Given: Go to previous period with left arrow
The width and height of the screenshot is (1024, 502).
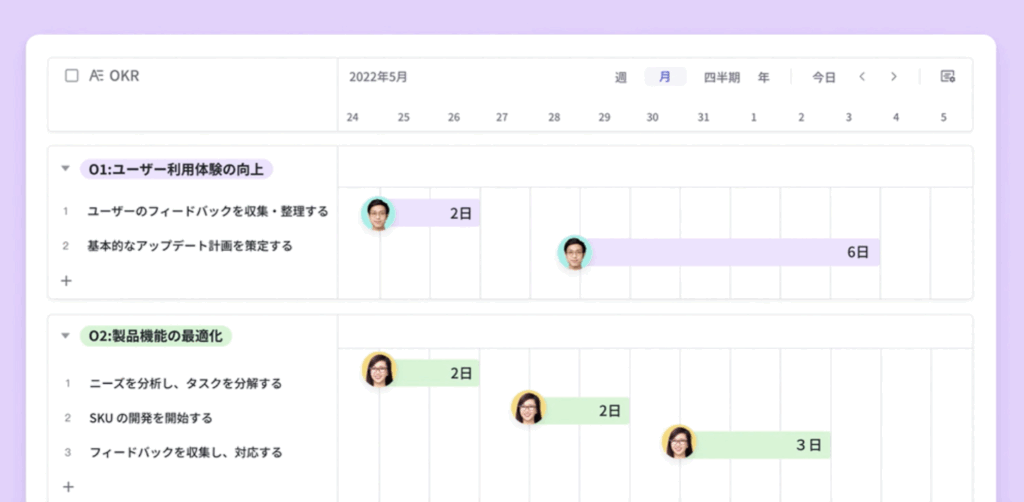Looking at the screenshot, I should point(862,77).
